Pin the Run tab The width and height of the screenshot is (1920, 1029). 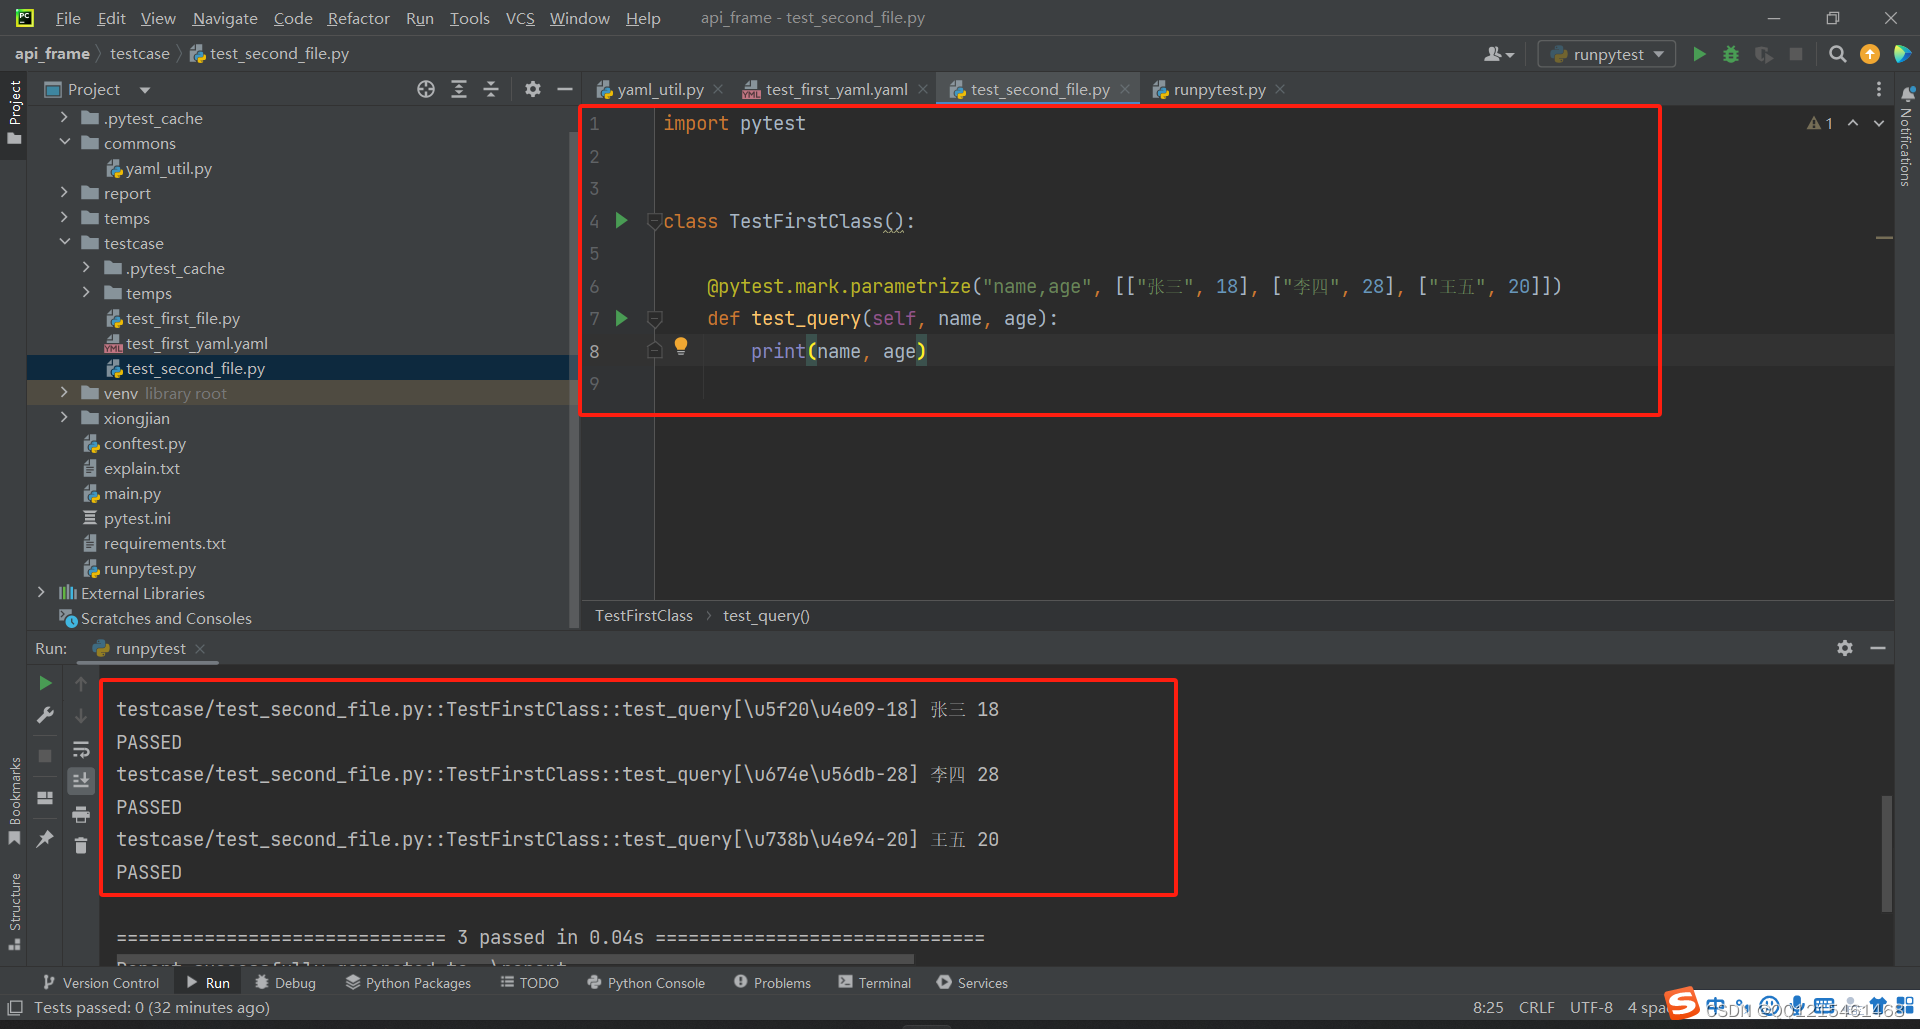tap(45, 839)
